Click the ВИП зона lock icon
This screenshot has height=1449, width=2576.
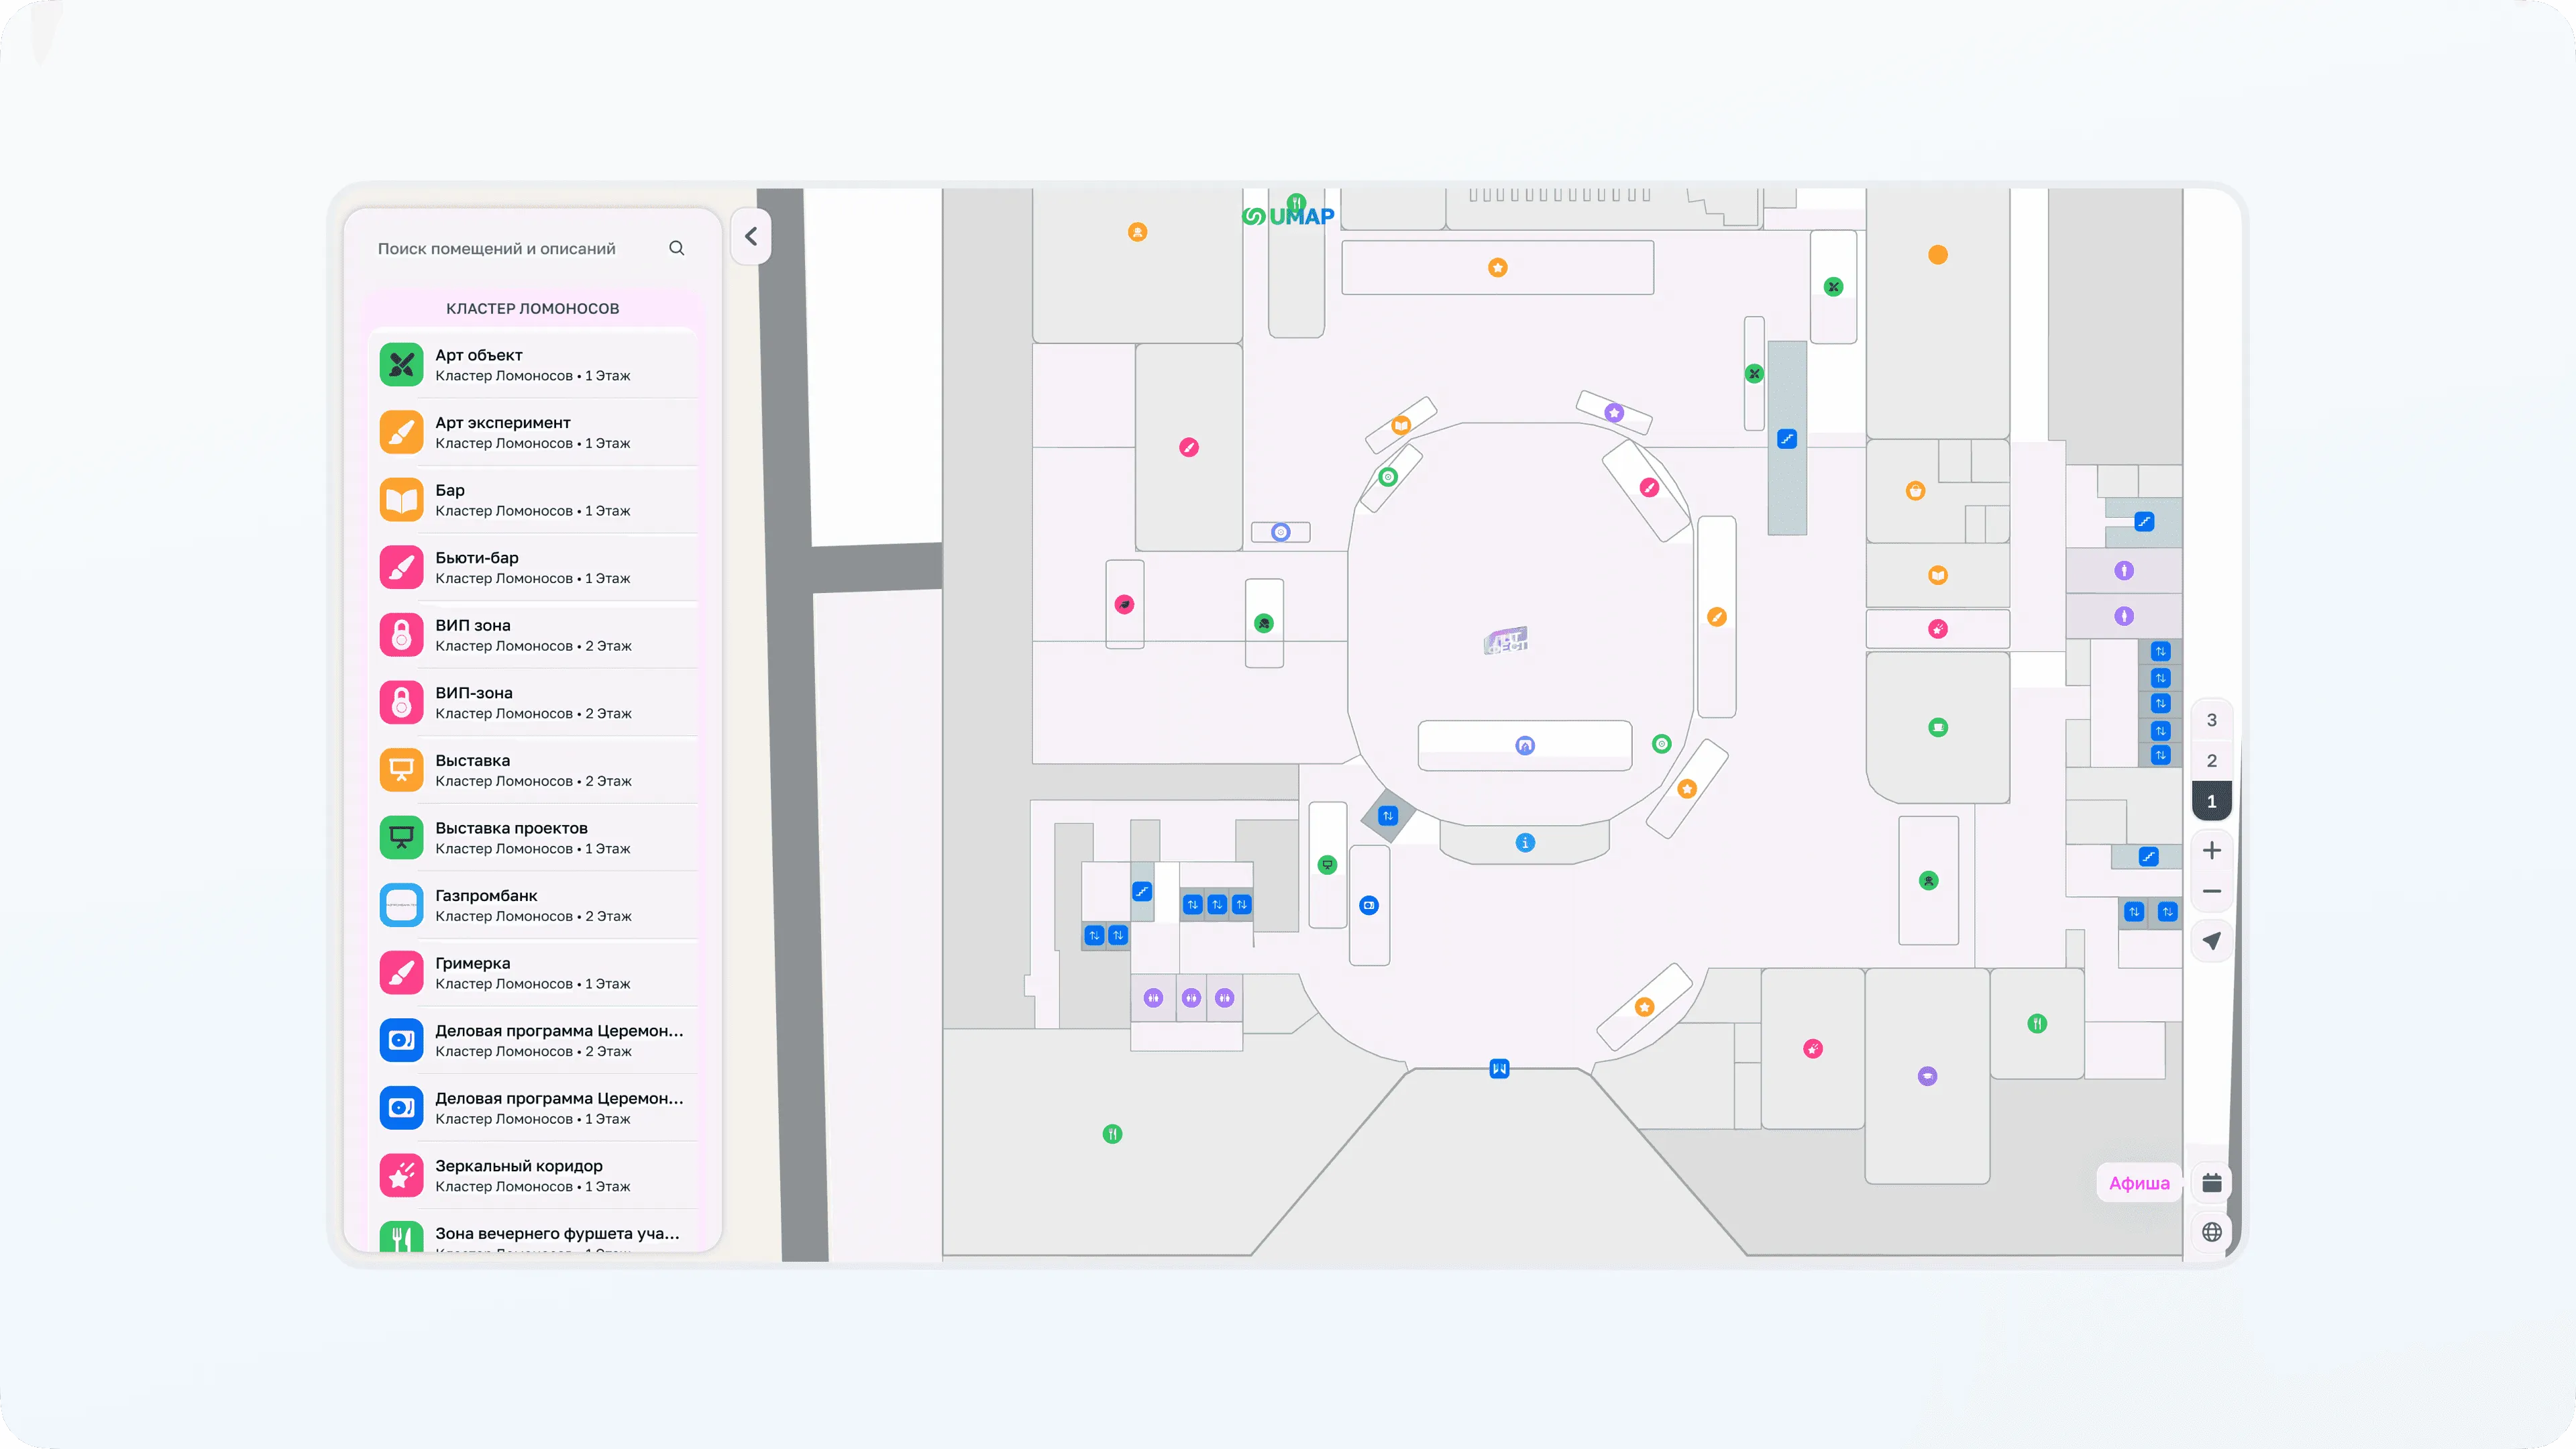pyautogui.click(x=402, y=635)
